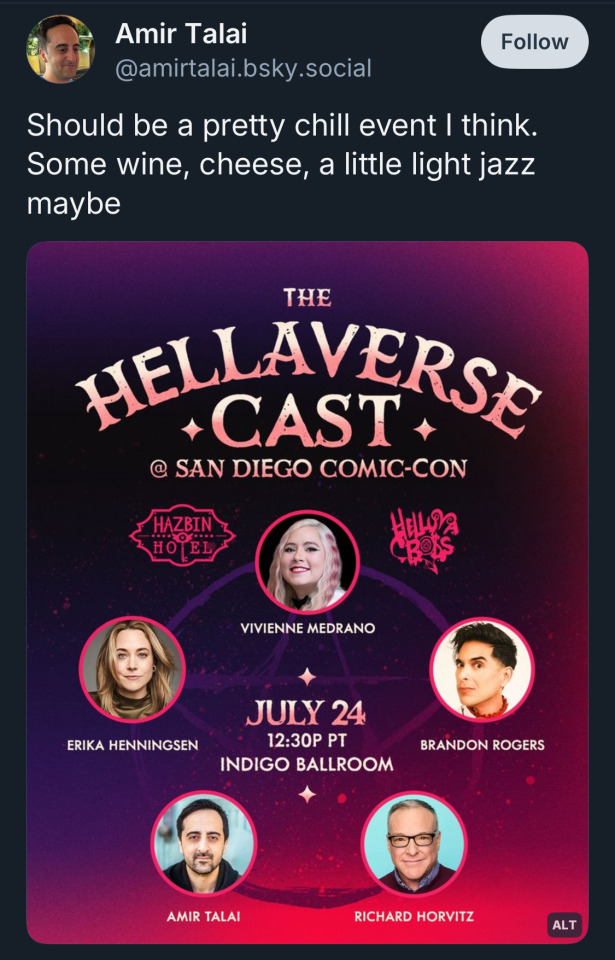Click Amir Talai's circular poster photo
Image resolution: width=615 pixels, height=960 pixels.
(x=203, y=844)
